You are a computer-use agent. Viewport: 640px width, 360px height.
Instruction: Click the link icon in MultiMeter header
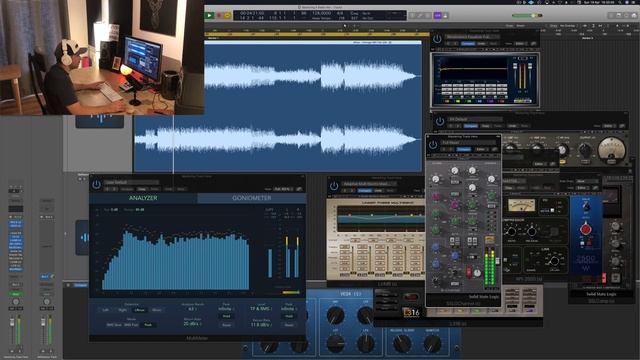[x=299, y=189]
